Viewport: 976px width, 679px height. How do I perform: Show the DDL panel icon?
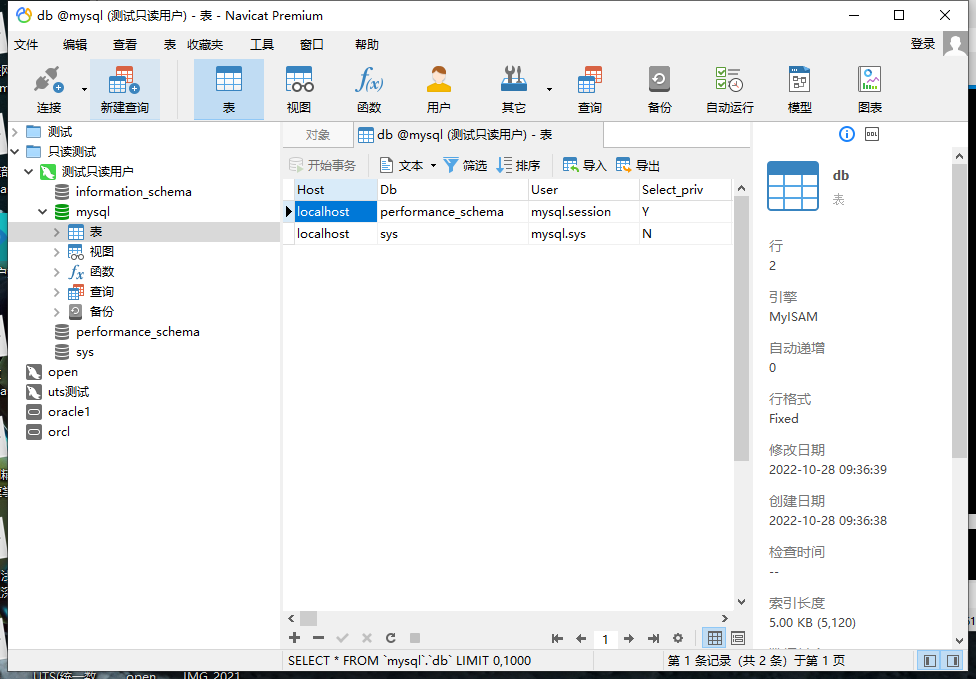[x=872, y=134]
